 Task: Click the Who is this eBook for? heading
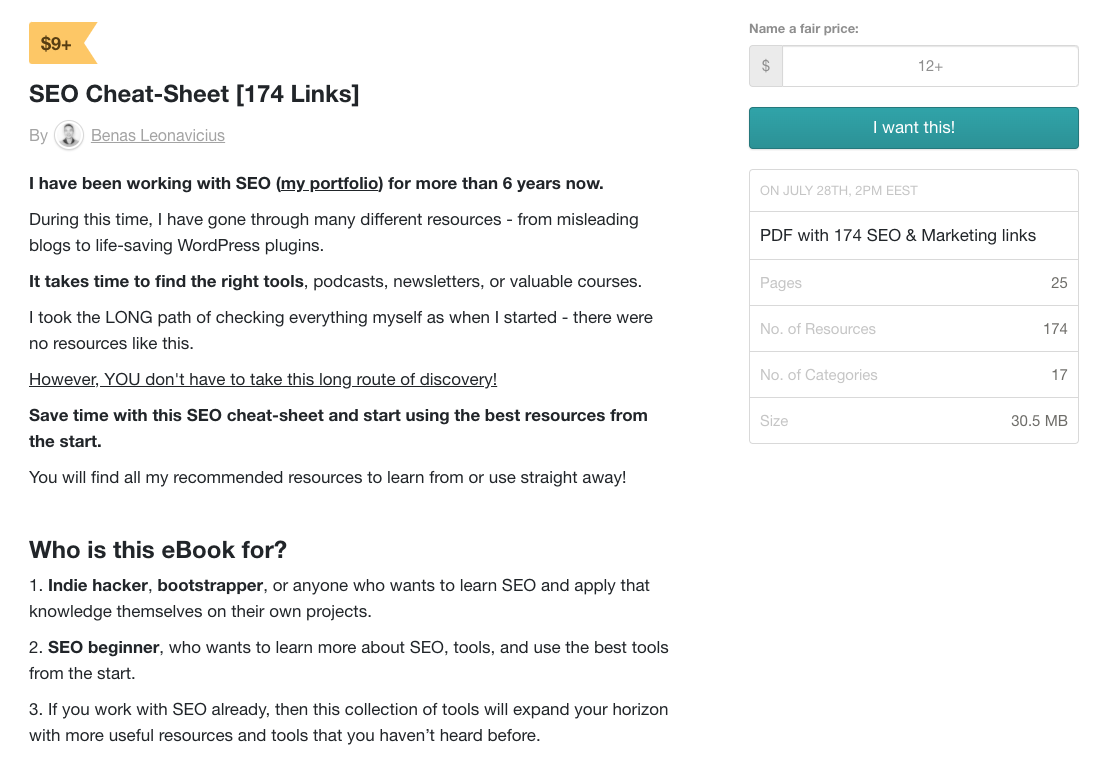click(x=157, y=550)
